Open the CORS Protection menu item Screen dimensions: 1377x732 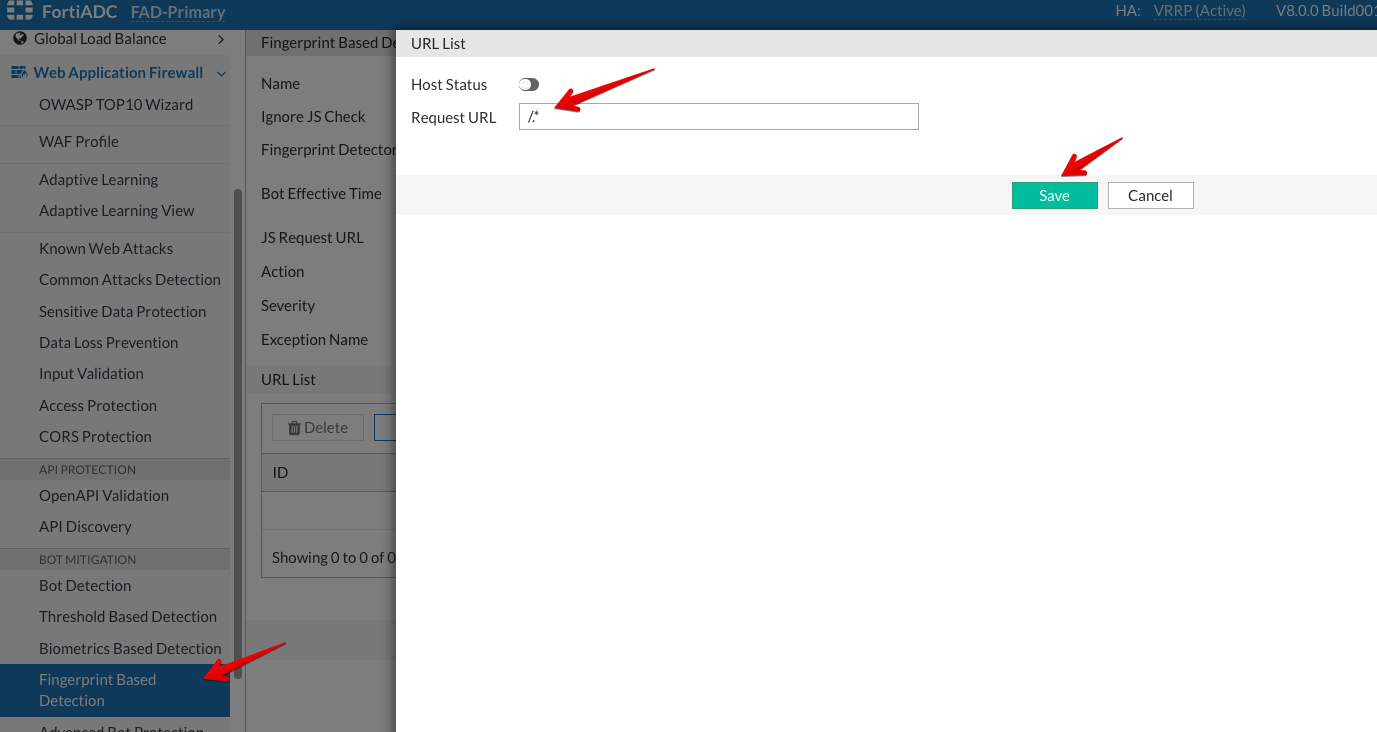tap(95, 437)
